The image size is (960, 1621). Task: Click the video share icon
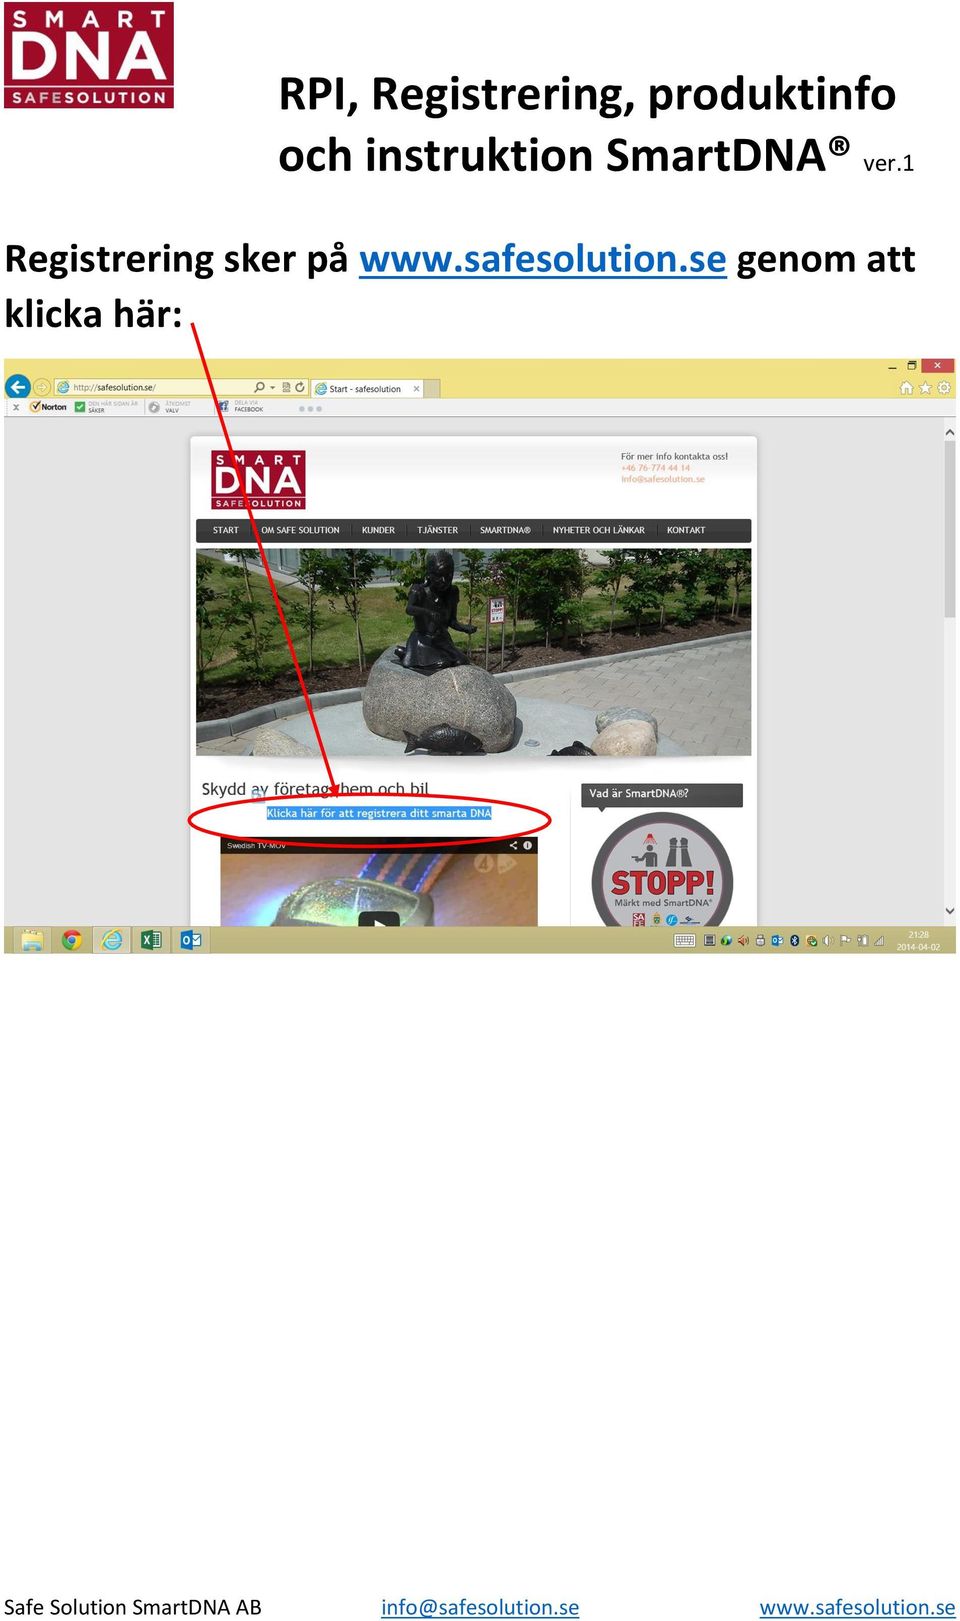(x=514, y=846)
